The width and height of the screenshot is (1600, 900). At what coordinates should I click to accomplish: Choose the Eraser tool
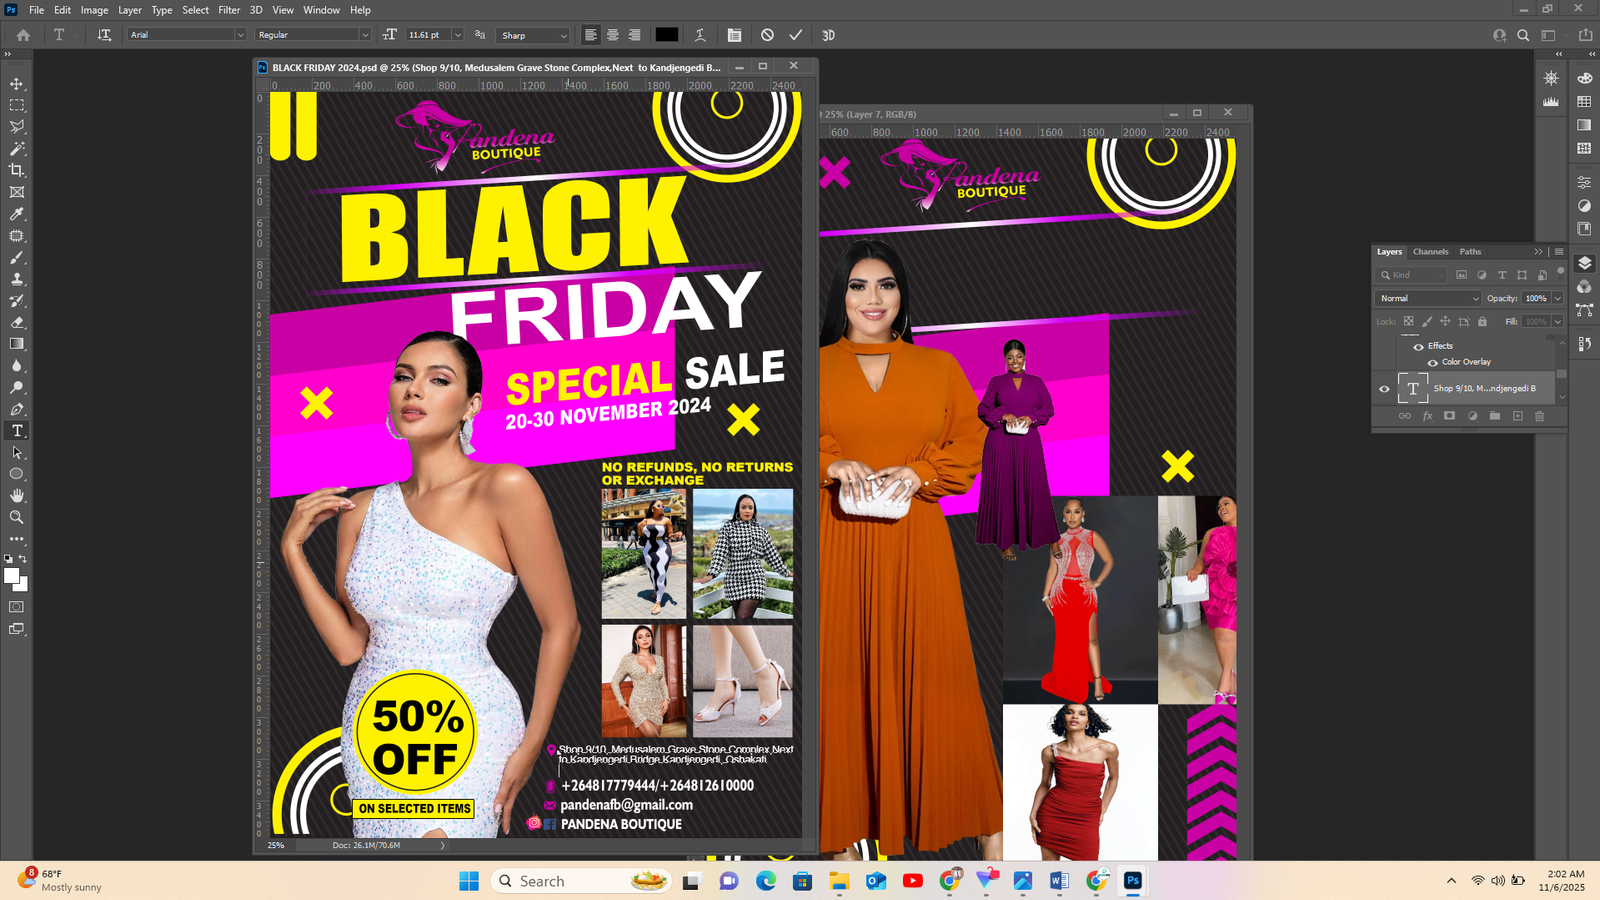pyautogui.click(x=17, y=323)
